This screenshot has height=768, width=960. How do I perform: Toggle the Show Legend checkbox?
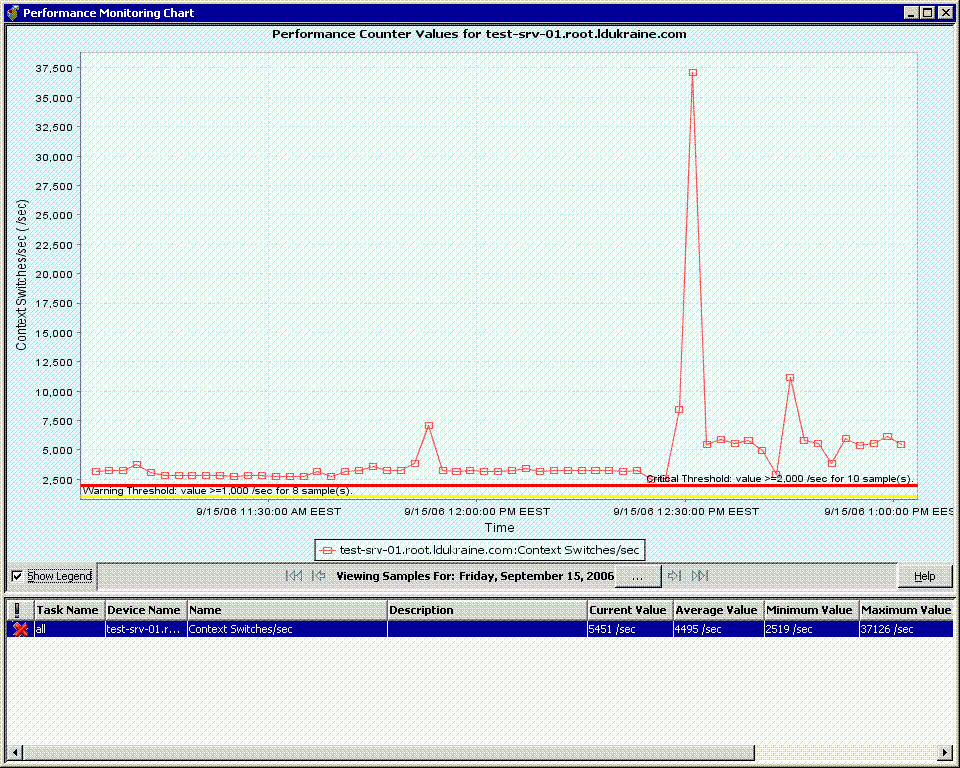pos(17,576)
